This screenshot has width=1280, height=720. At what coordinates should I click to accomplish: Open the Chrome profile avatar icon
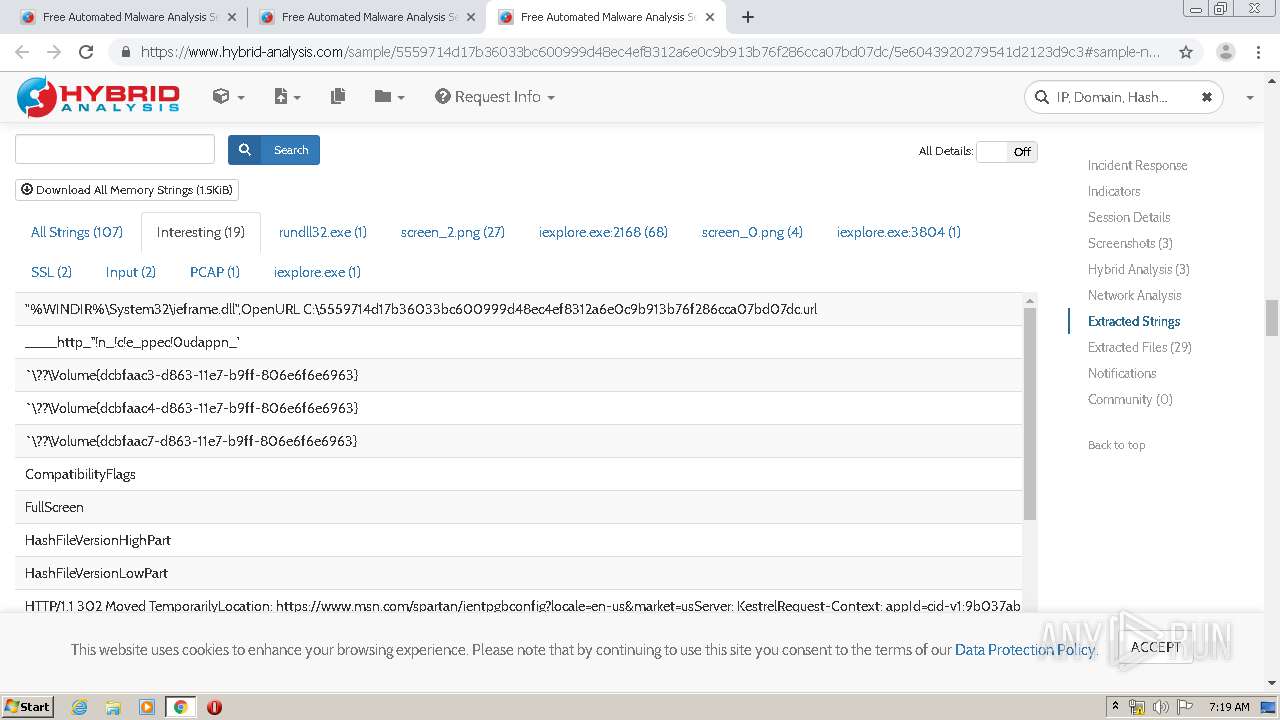coord(1225,52)
